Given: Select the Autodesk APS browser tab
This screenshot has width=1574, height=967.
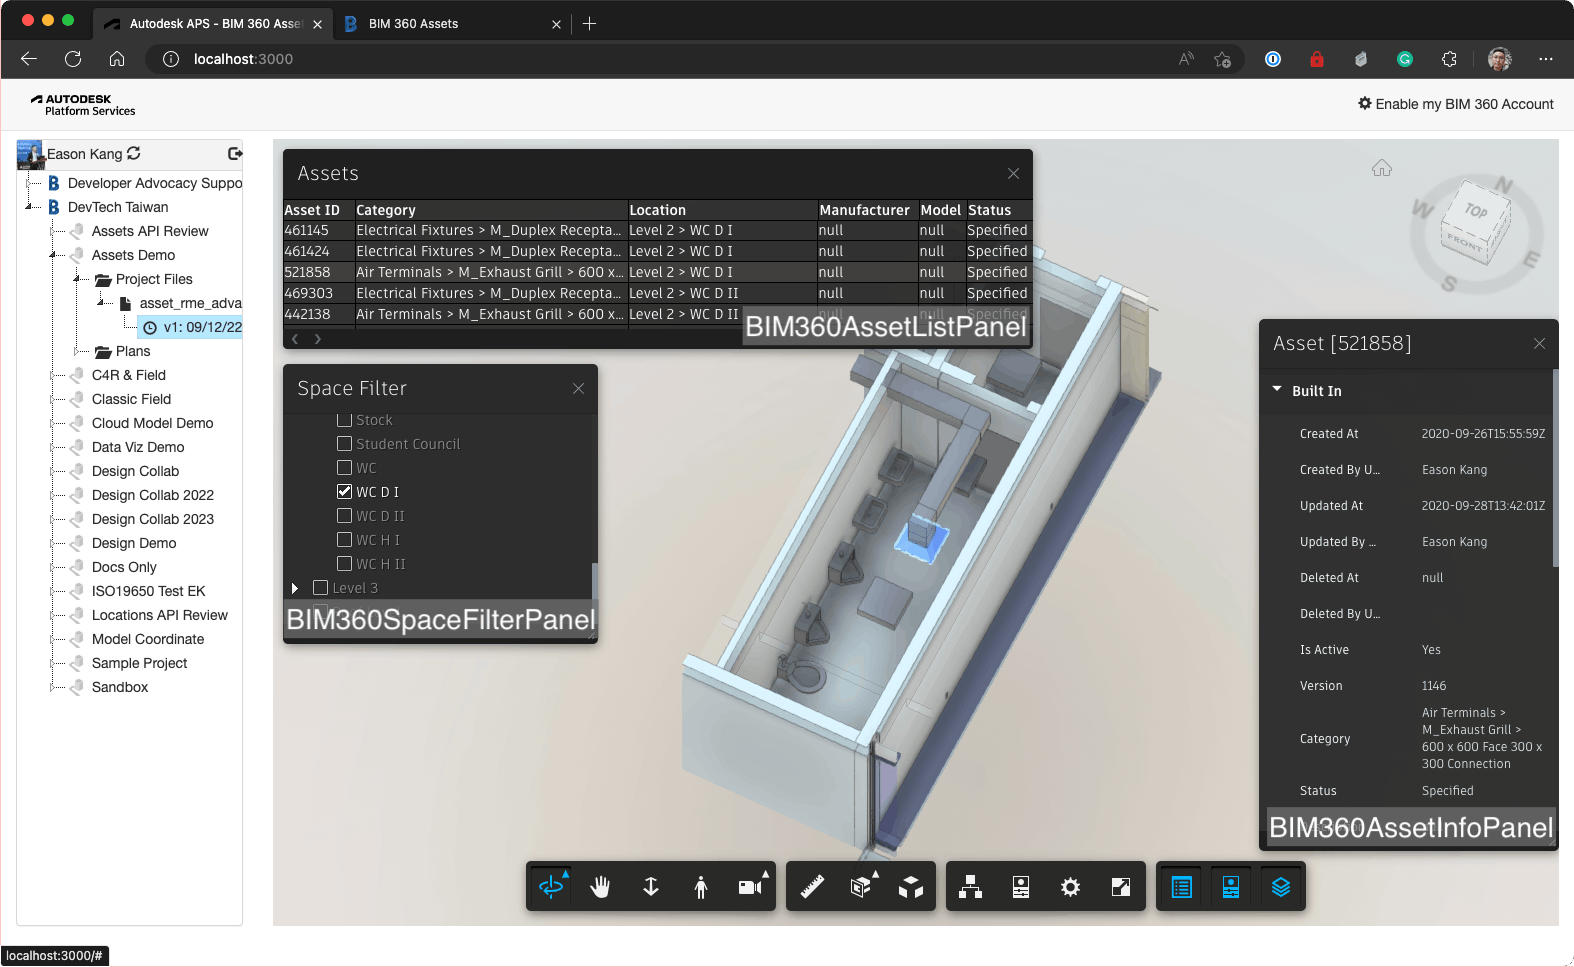Looking at the screenshot, I should point(212,24).
